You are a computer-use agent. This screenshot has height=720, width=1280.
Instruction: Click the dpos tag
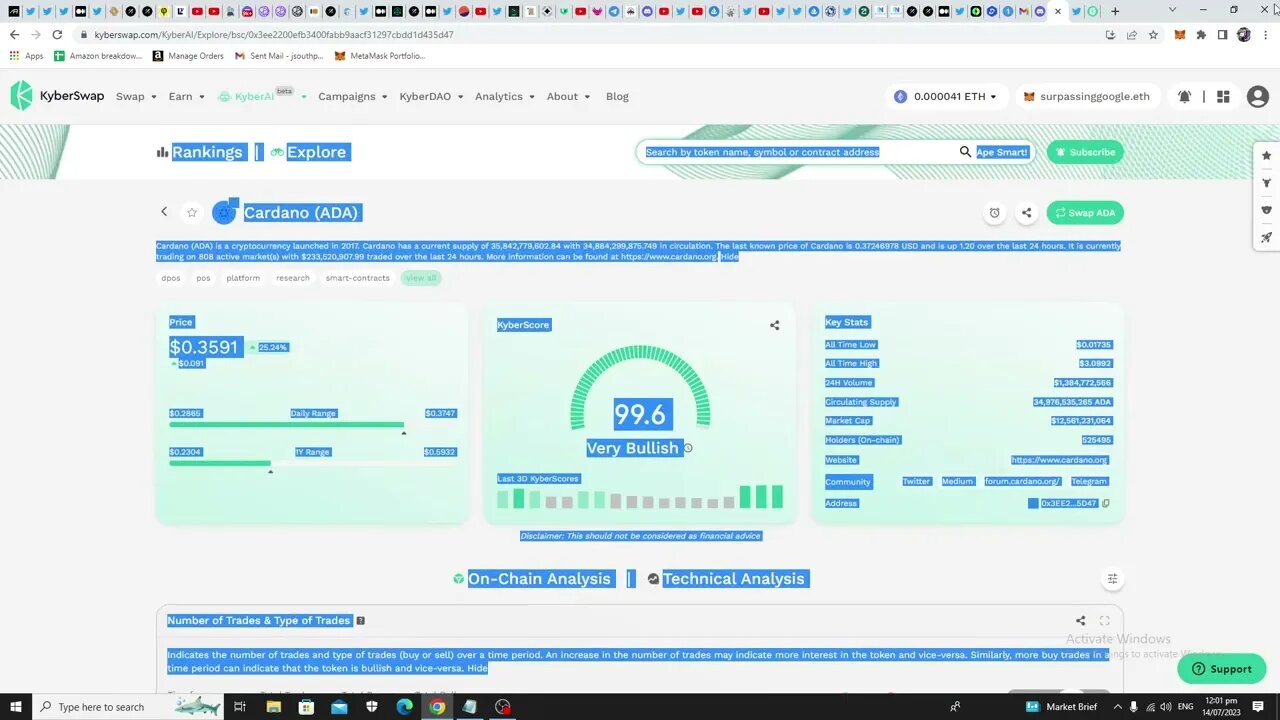click(171, 278)
